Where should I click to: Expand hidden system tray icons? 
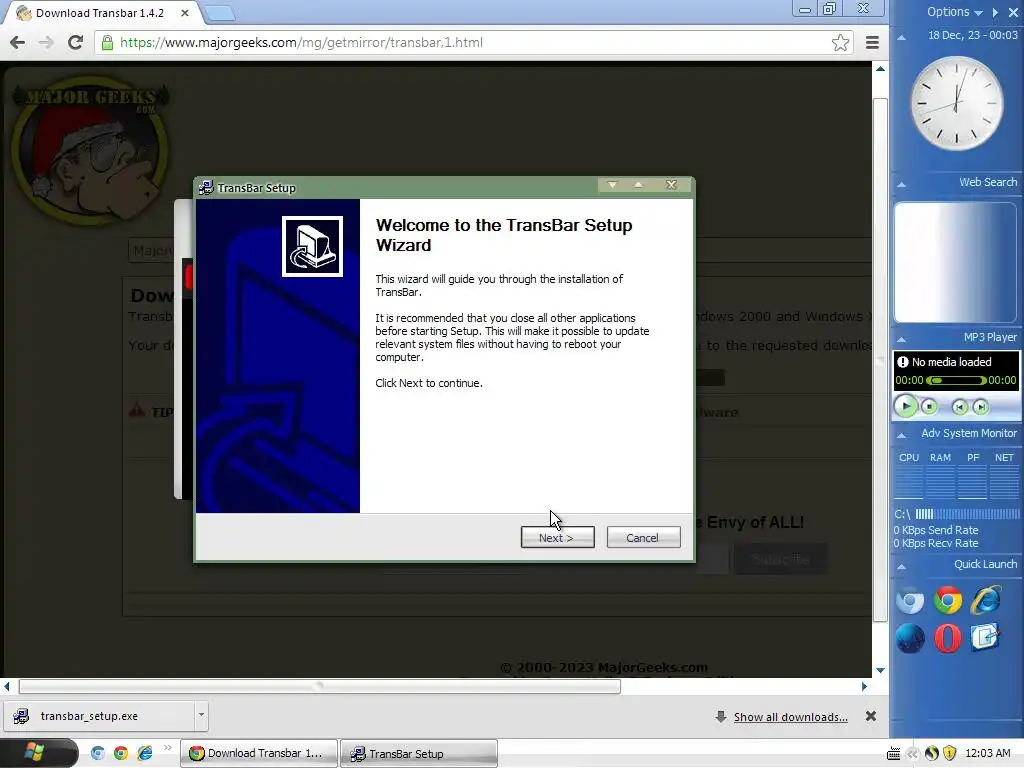click(912, 754)
